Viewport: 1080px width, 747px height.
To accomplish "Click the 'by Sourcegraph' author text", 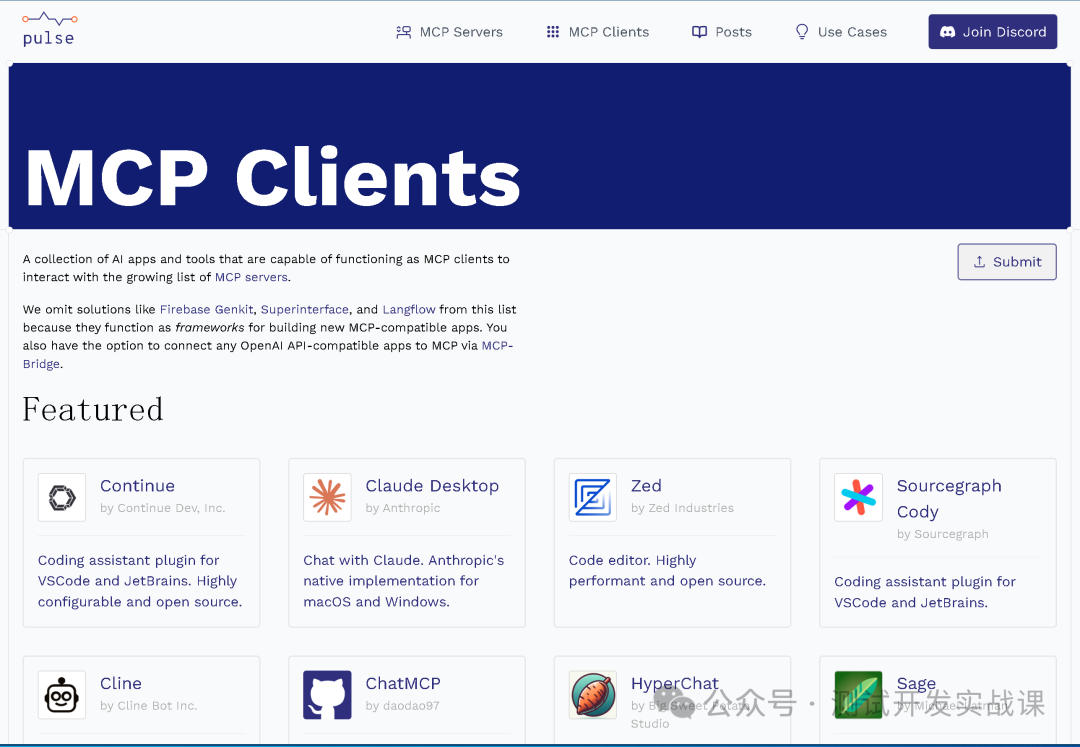I will click(943, 534).
